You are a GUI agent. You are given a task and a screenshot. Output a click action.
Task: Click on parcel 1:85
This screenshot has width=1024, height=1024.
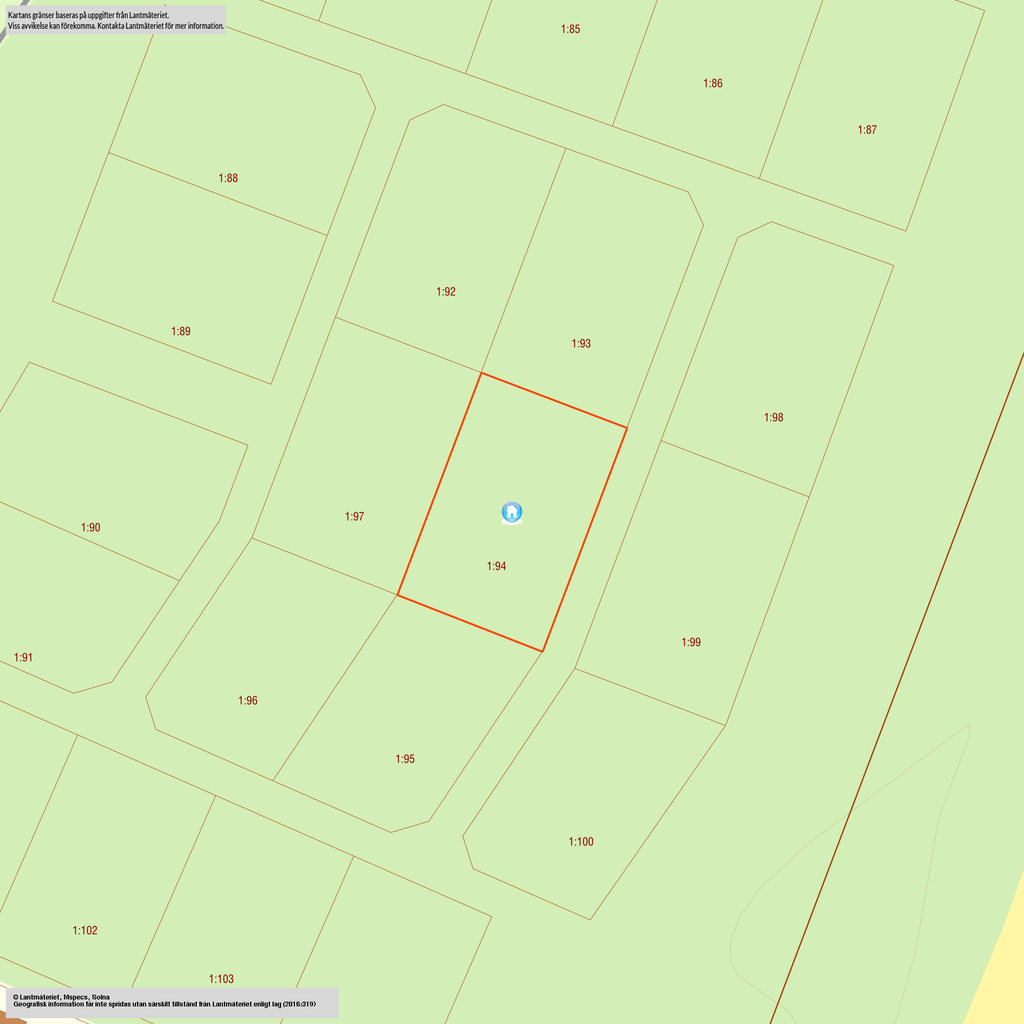point(570,29)
